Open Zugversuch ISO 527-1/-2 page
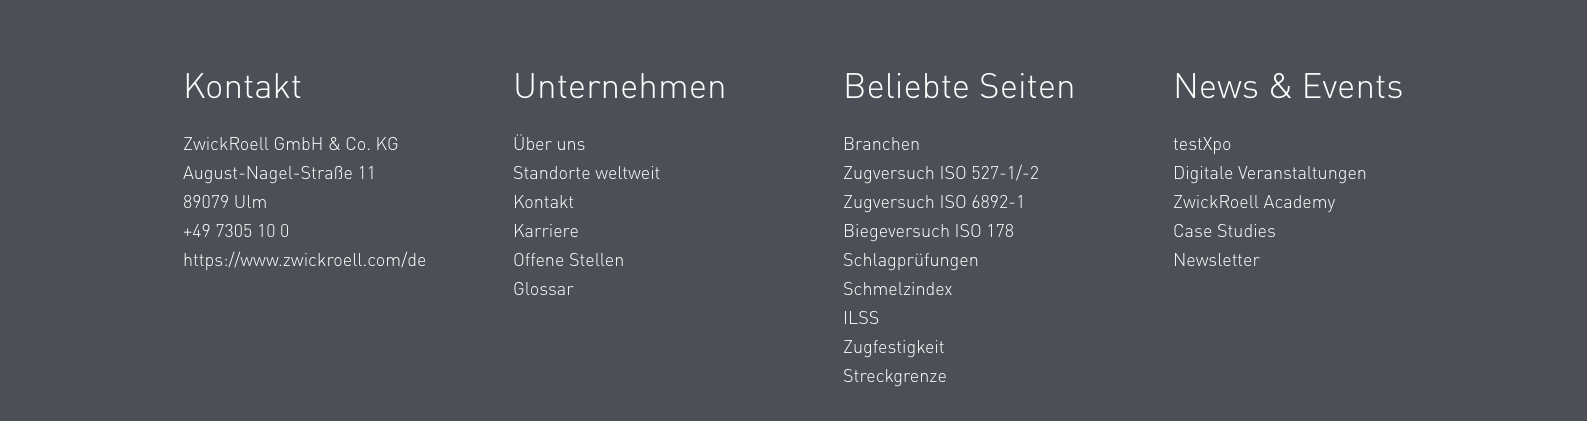This screenshot has width=1587, height=421. click(x=940, y=173)
